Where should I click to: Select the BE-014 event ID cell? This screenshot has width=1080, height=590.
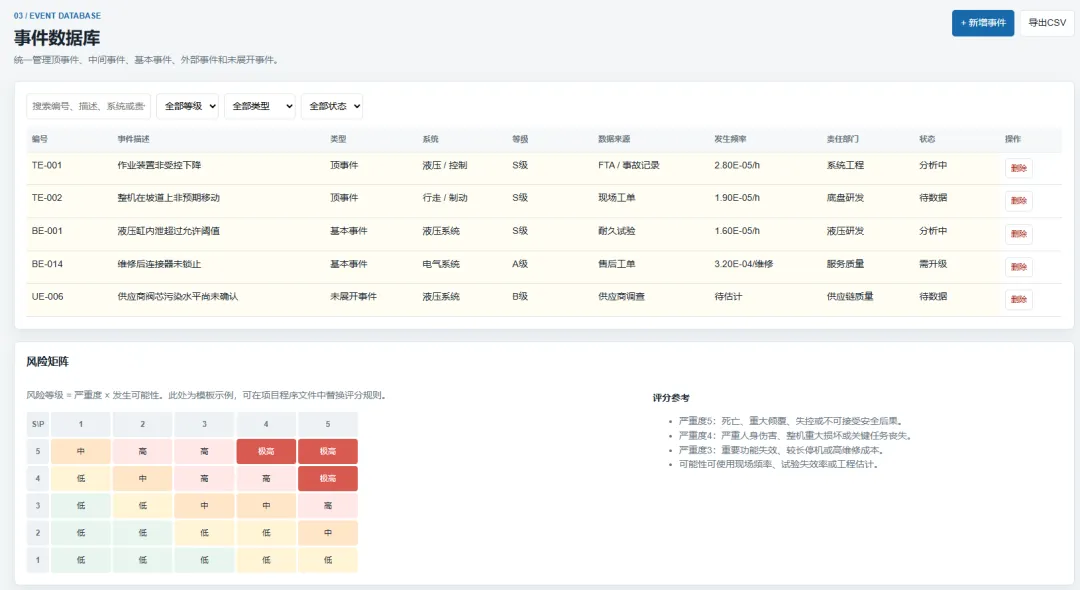pos(47,264)
